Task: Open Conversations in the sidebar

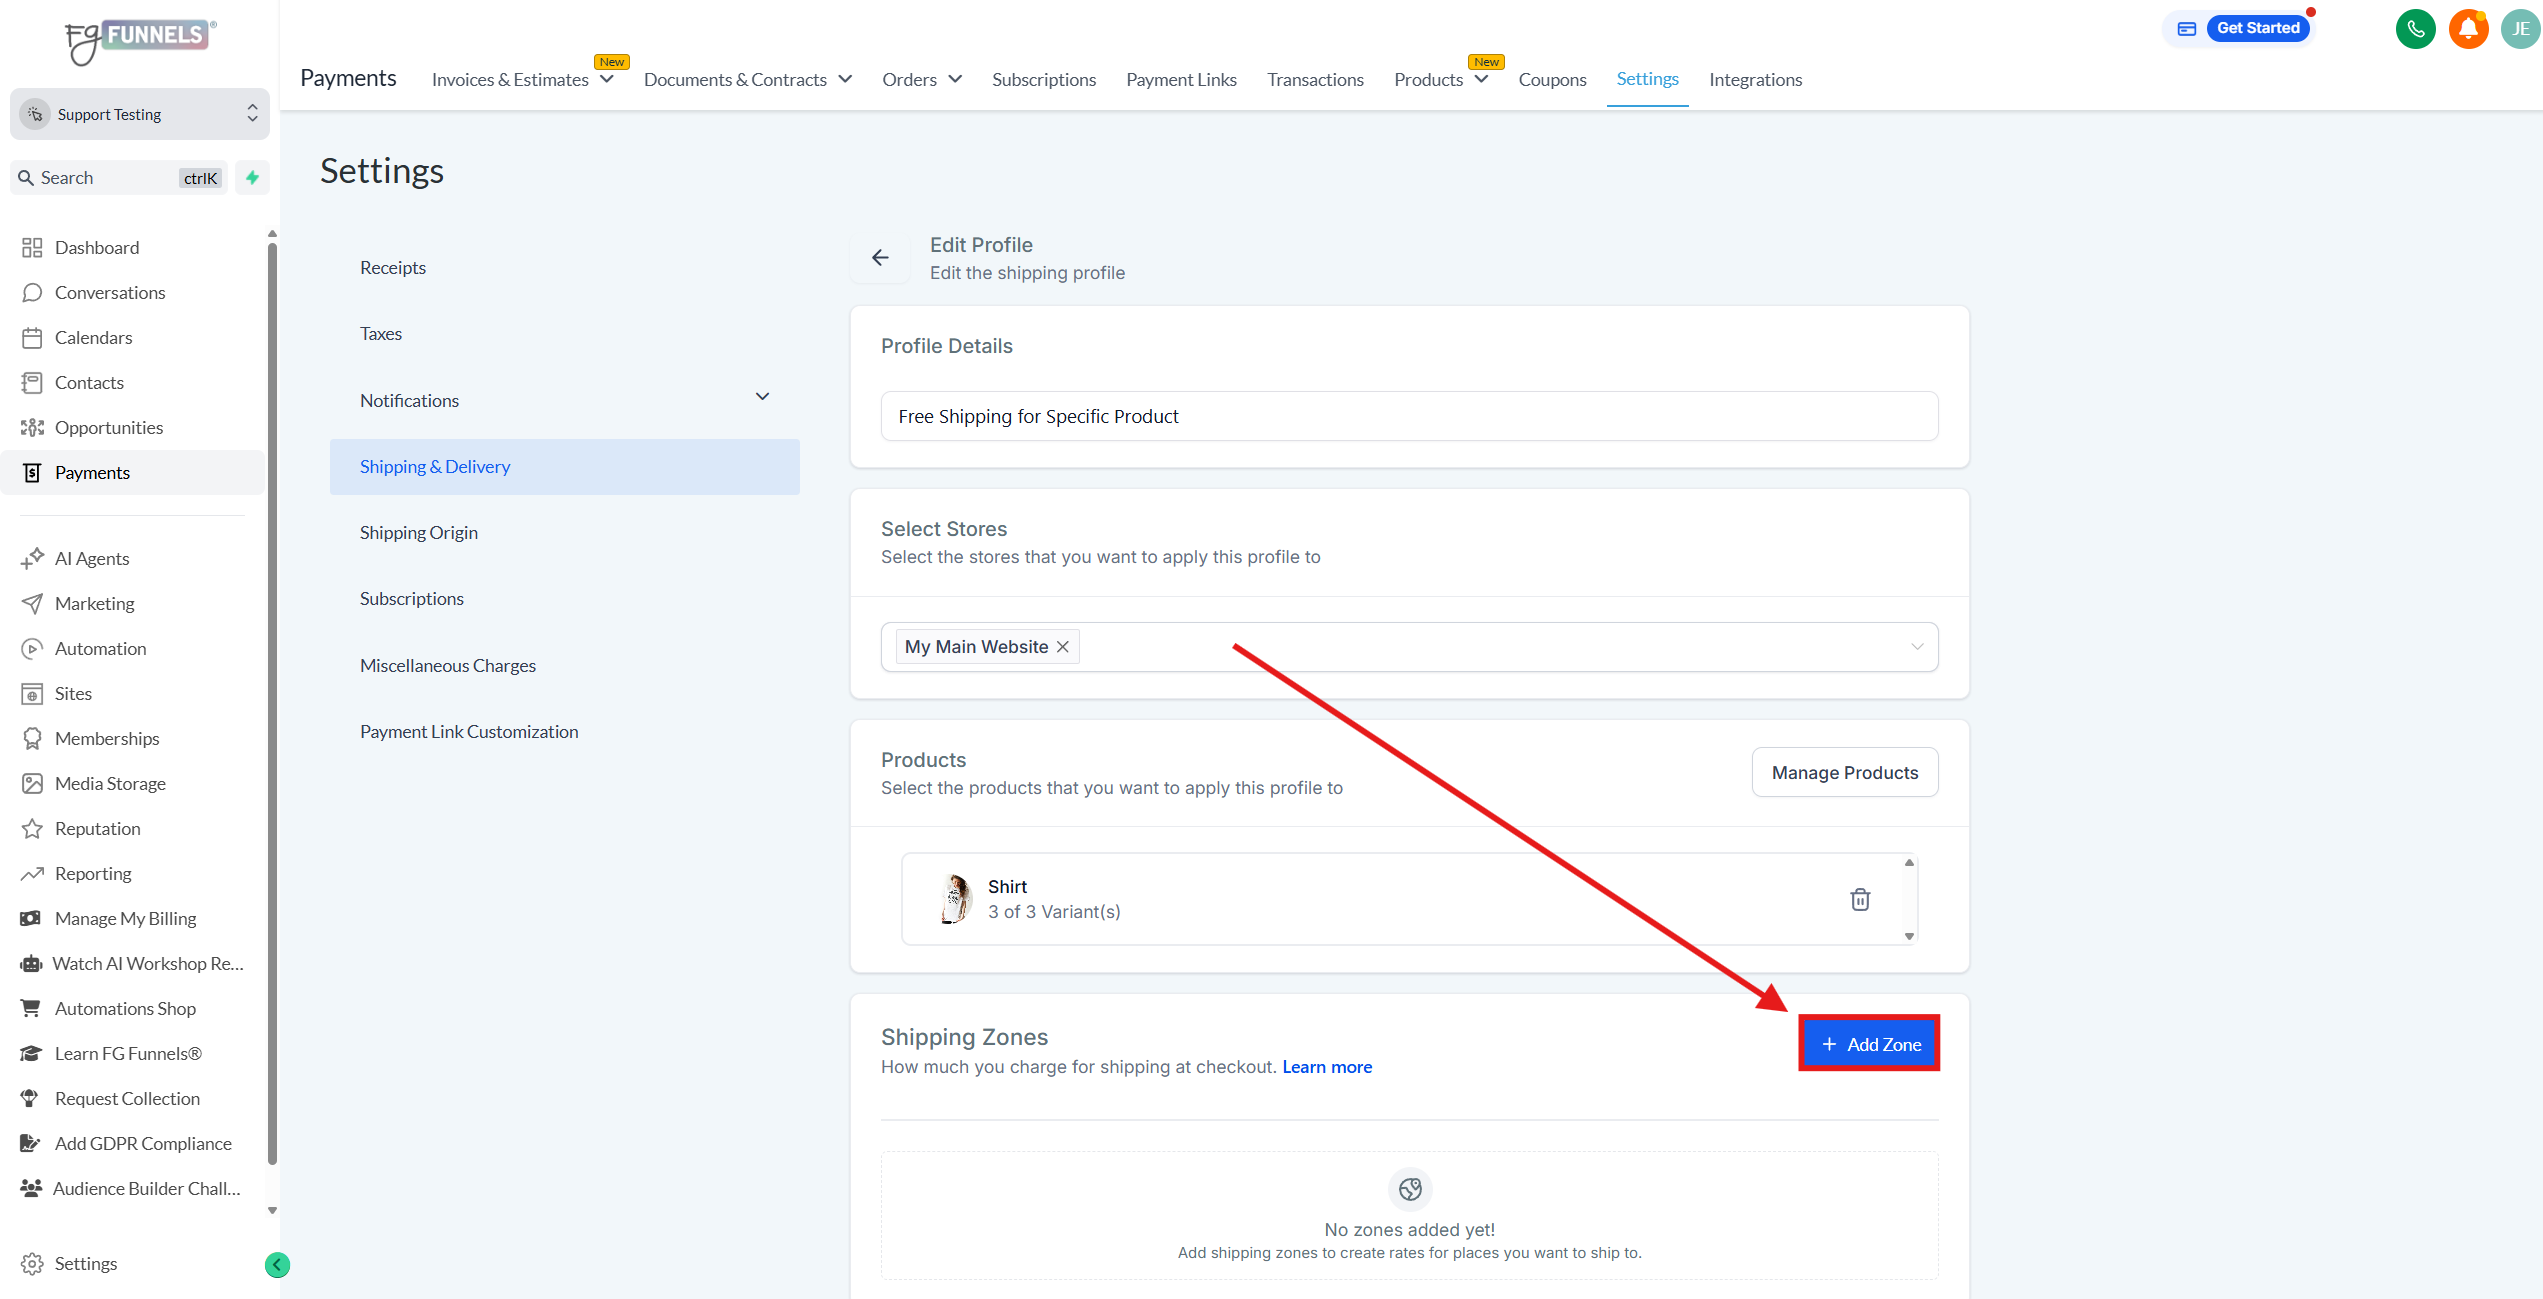Action: coord(110,293)
